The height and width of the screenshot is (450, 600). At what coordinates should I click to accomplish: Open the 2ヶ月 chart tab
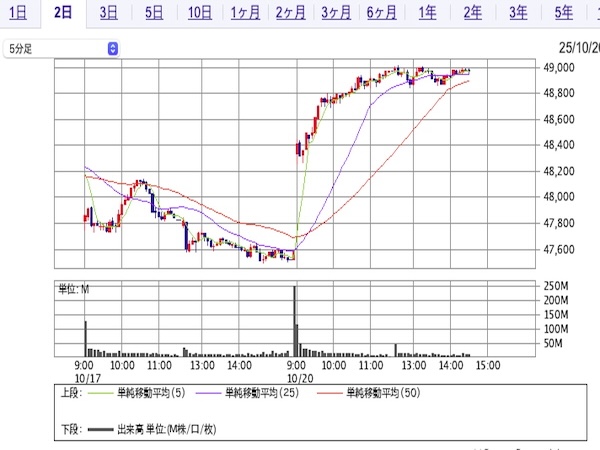click(291, 13)
